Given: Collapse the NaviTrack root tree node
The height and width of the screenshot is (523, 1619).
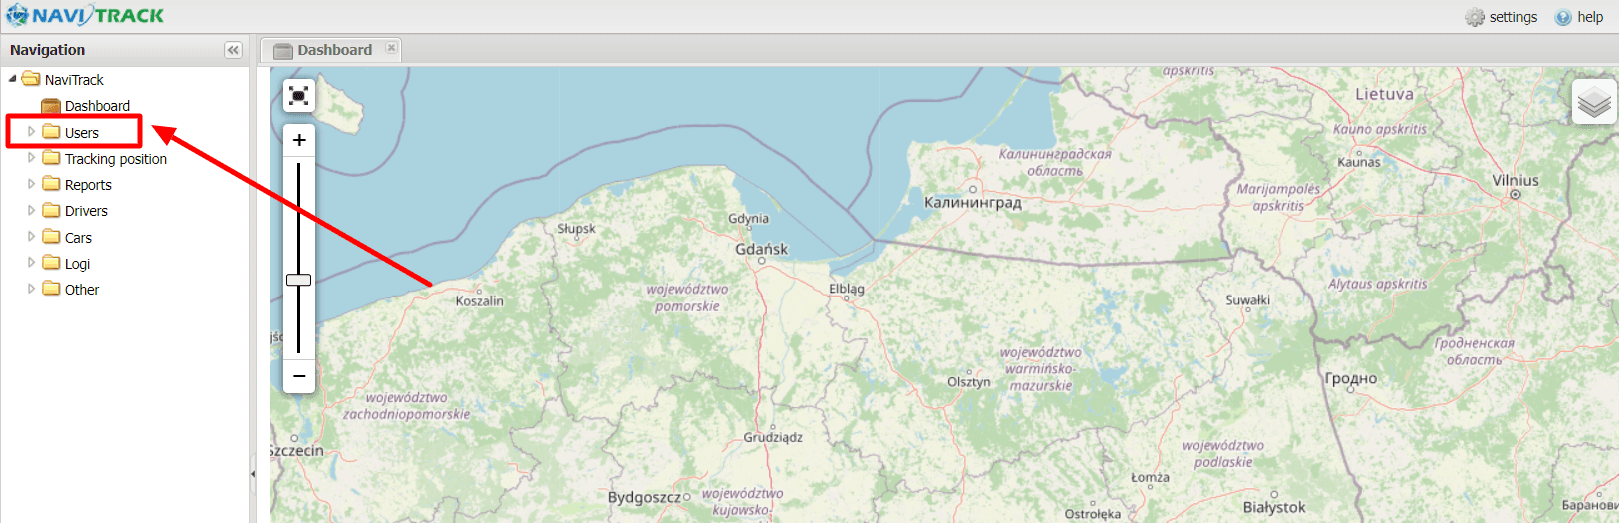Looking at the screenshot, I should (12, 78).
